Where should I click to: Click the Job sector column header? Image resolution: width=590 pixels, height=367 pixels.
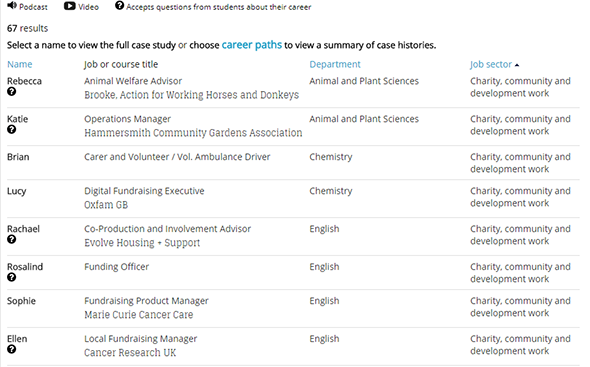pos(491,64)
